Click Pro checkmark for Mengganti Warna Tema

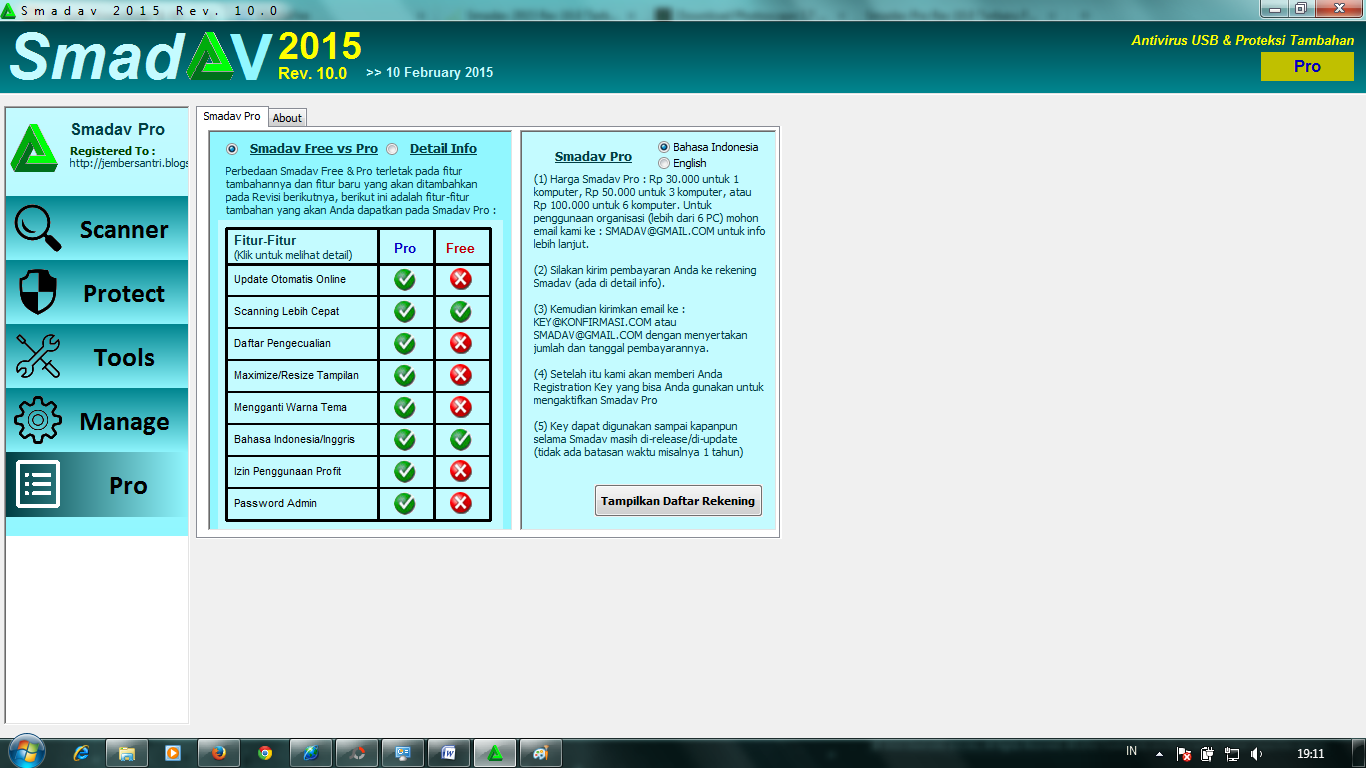(405, 407)
